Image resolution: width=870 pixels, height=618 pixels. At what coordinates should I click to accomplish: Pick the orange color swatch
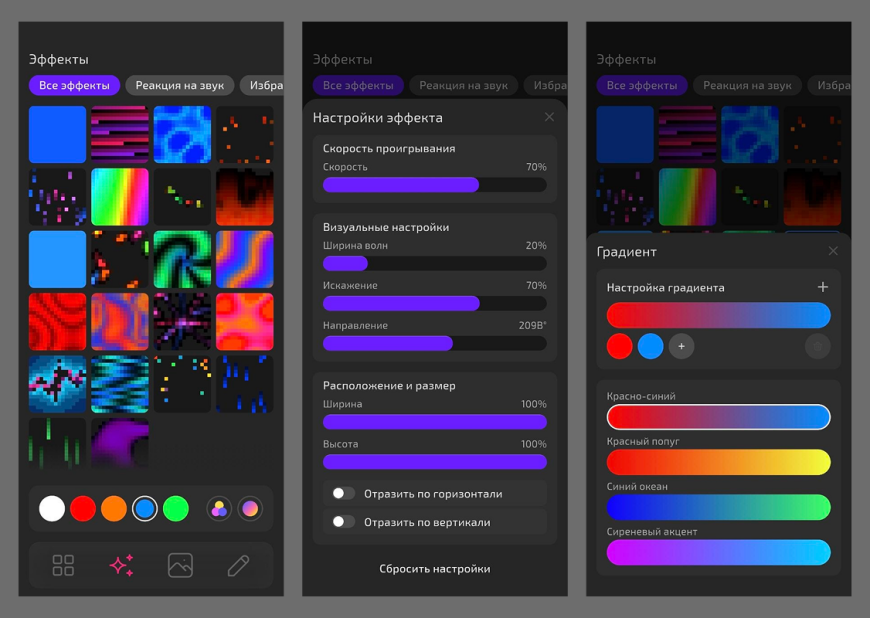(x=114, y=509)
